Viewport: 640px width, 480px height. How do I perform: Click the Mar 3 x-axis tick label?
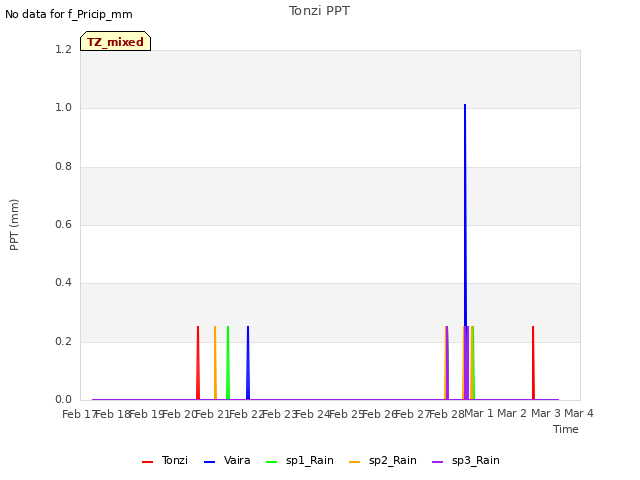[x=546, y=413]
